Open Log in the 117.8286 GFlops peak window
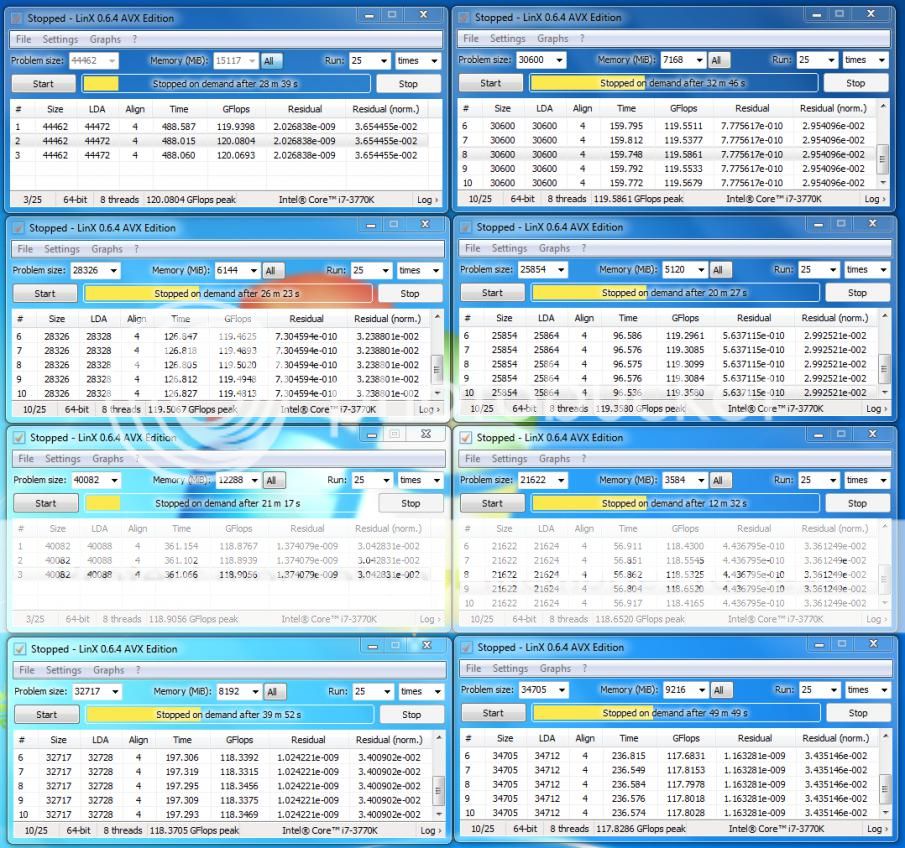 pyautogui.click(x=875, y=829)
